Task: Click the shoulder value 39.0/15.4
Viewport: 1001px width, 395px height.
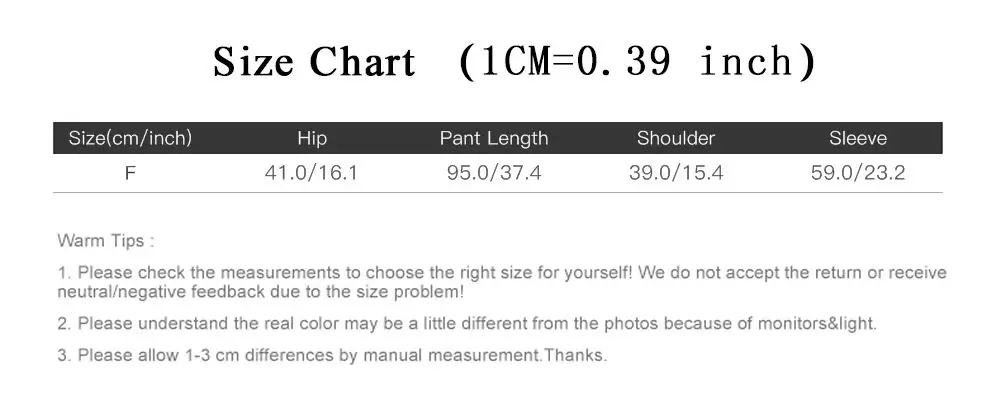Action: tap(676, 173)
